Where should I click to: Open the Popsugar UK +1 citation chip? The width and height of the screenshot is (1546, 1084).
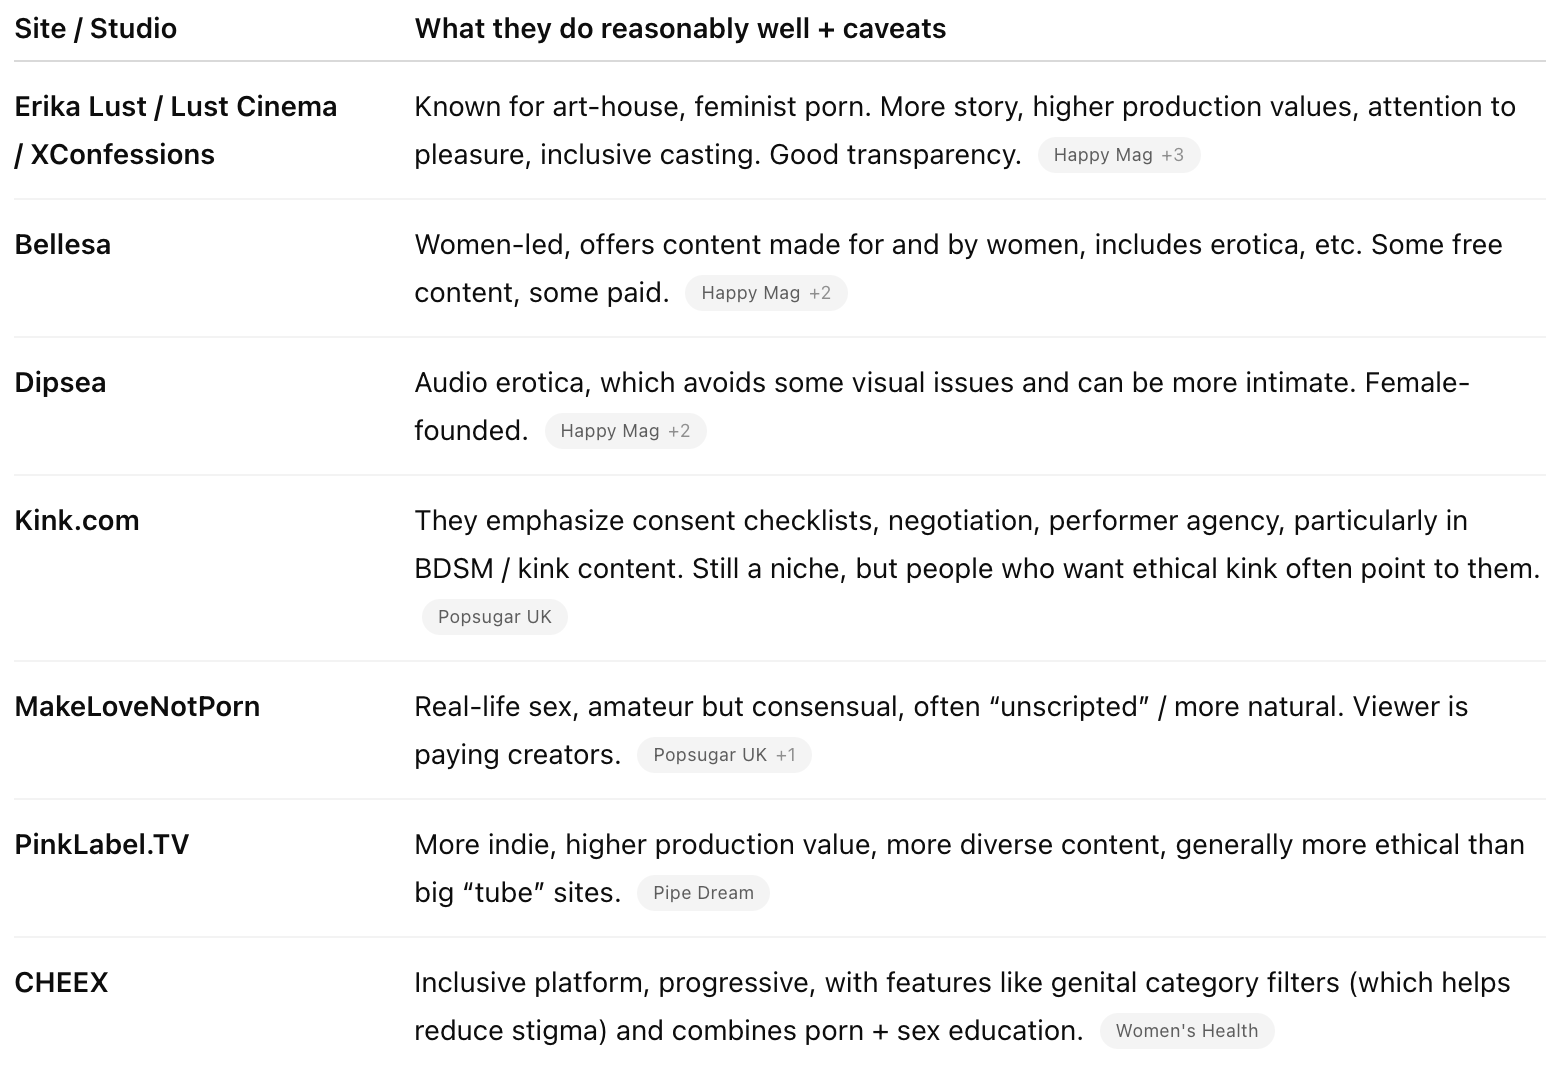pyautogui.click(x=723, y=755)
